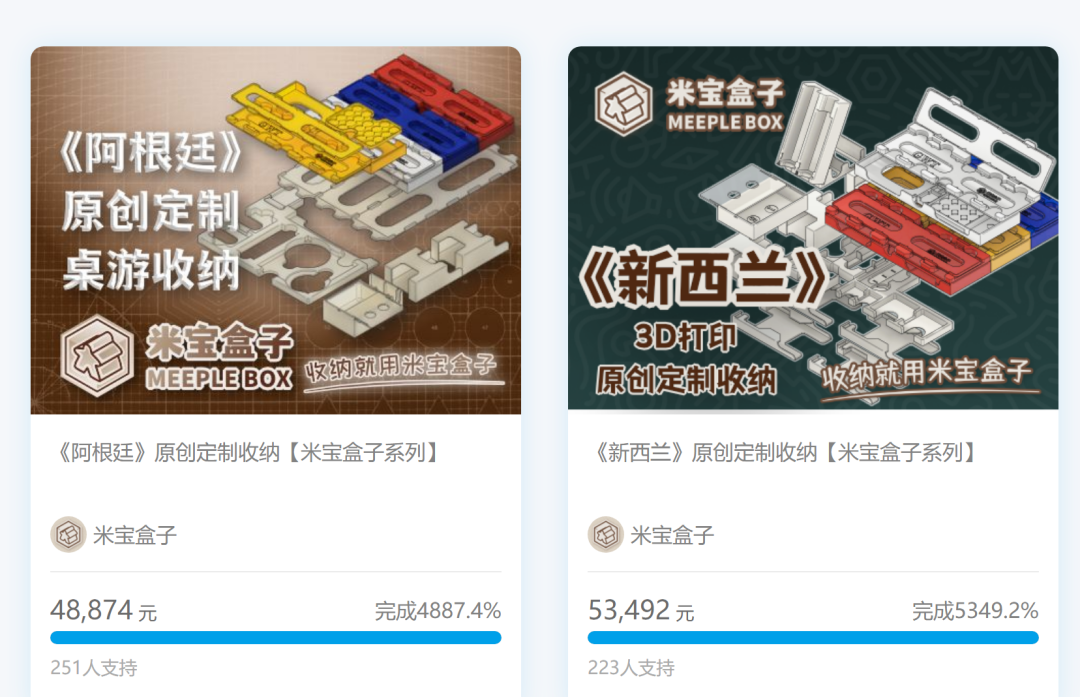Click the hexagon Meeple Box logo in the 阿根廷 banner
Viewport: 1080px width, 697px height.
click(x=97, y=356)
